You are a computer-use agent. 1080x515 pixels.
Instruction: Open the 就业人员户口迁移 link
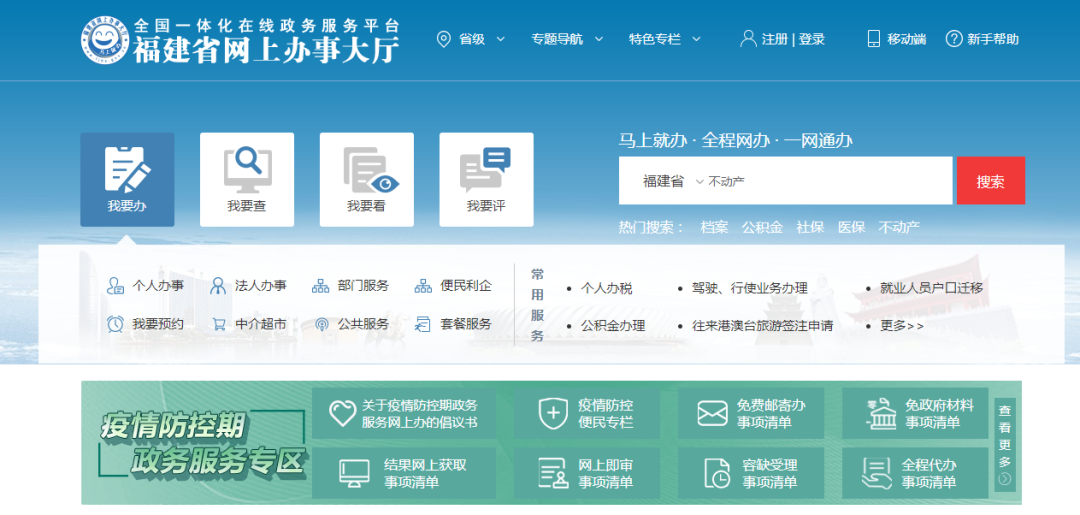pyautogui.click(x=931, y=288)
